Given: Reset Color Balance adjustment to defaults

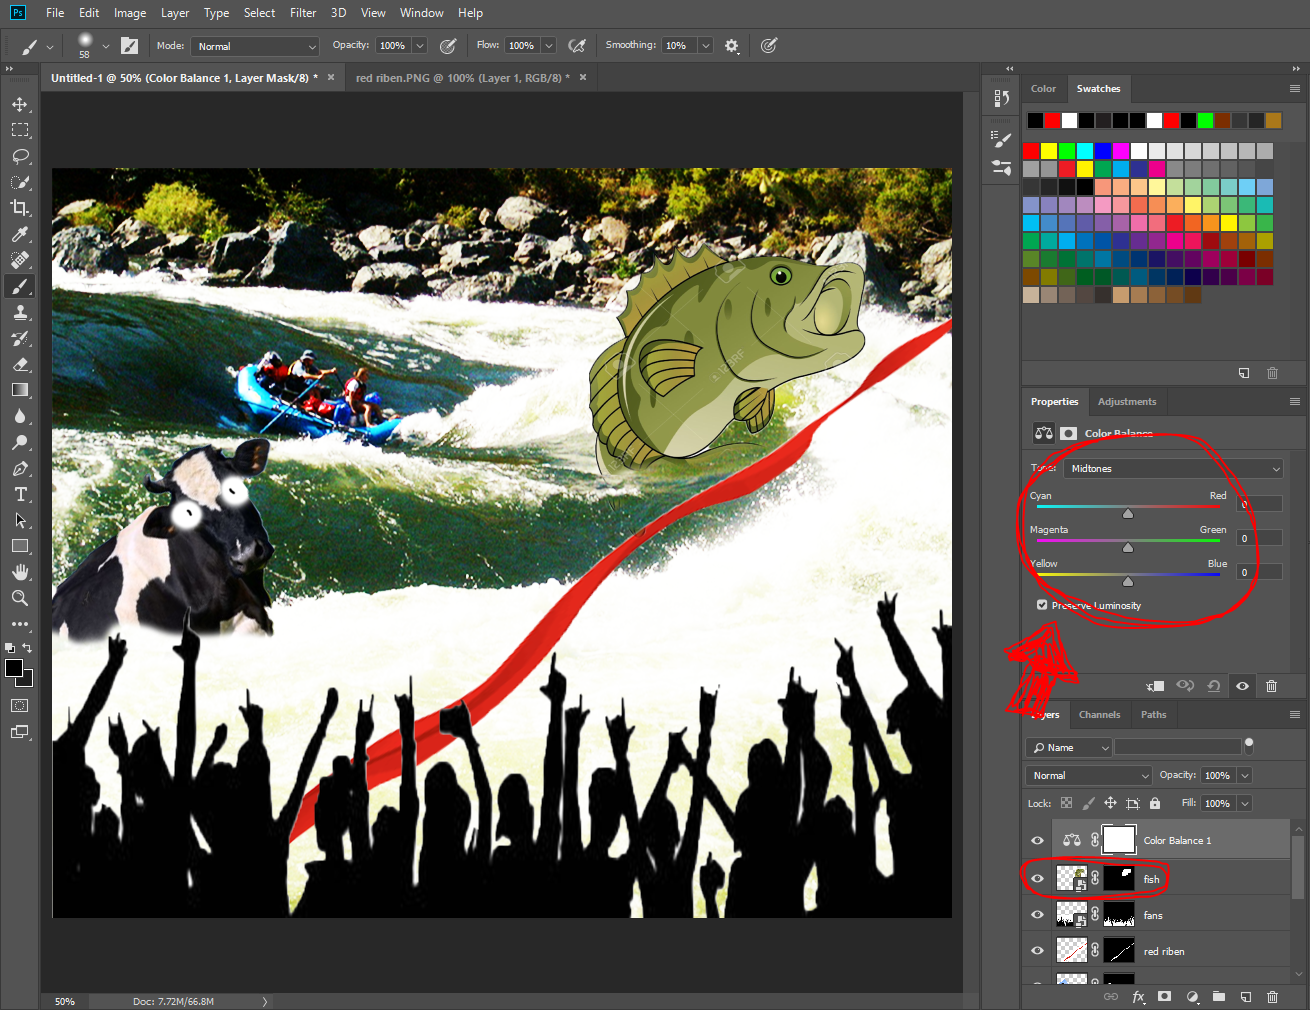Looking at the screenshot, I should [1213, 686].
